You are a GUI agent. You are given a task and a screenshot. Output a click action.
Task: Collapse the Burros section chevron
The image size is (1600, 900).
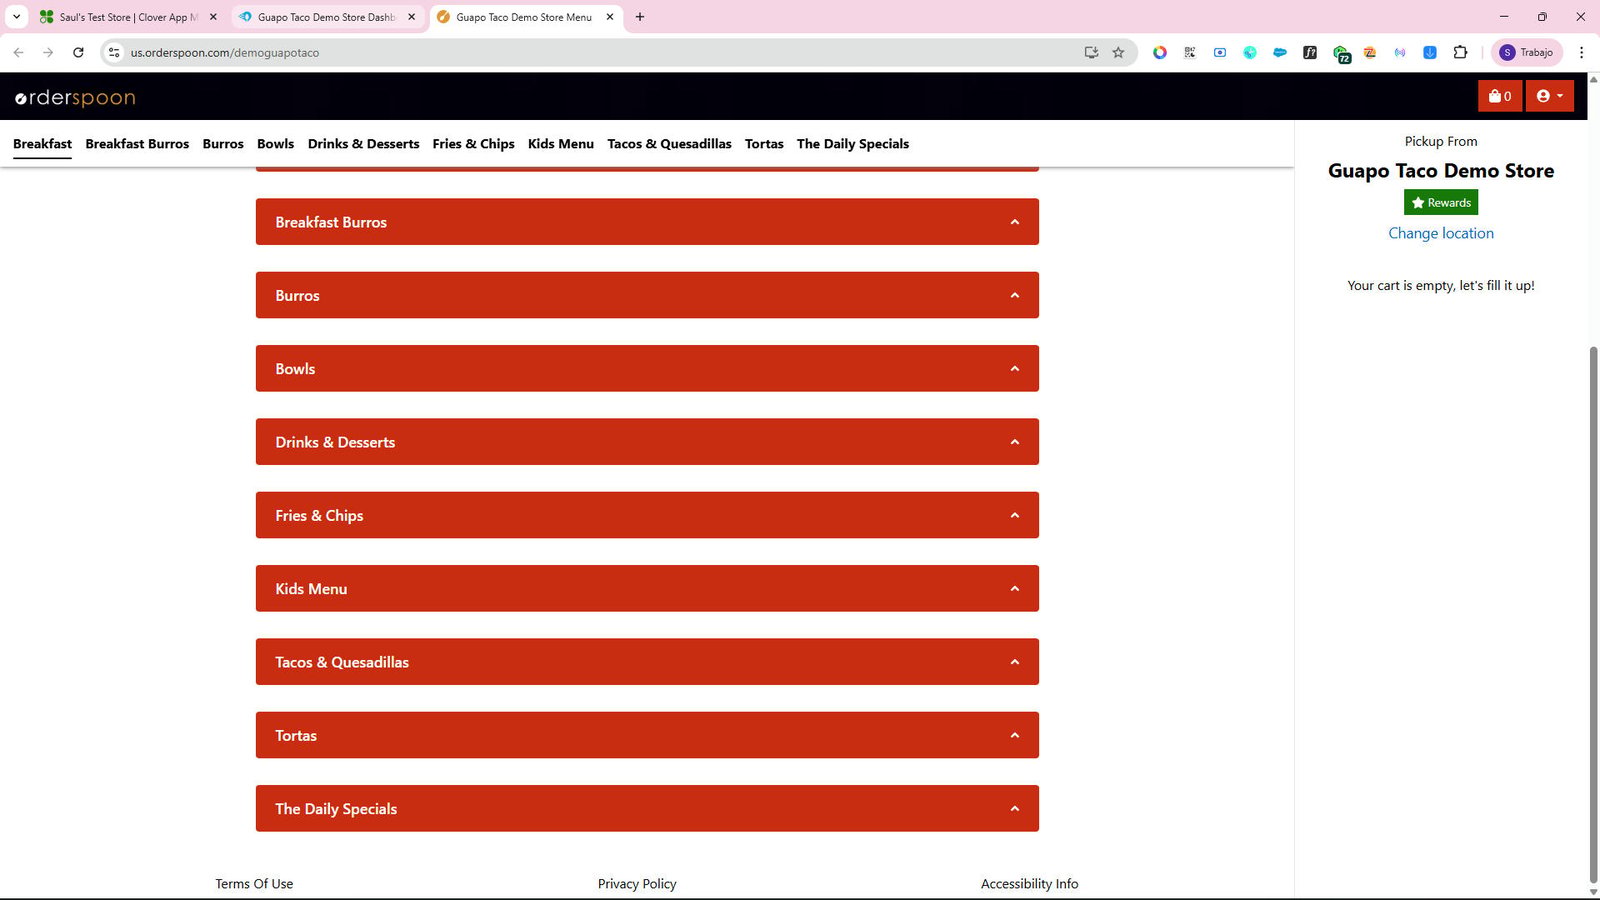[1015, 295]
